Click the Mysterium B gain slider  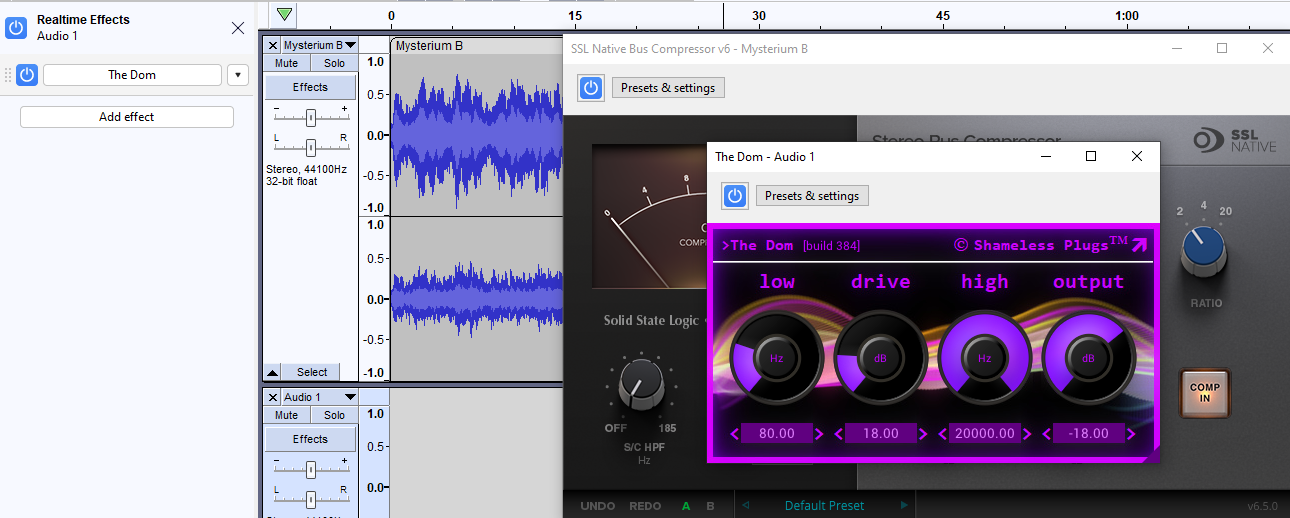click(311, 117)
